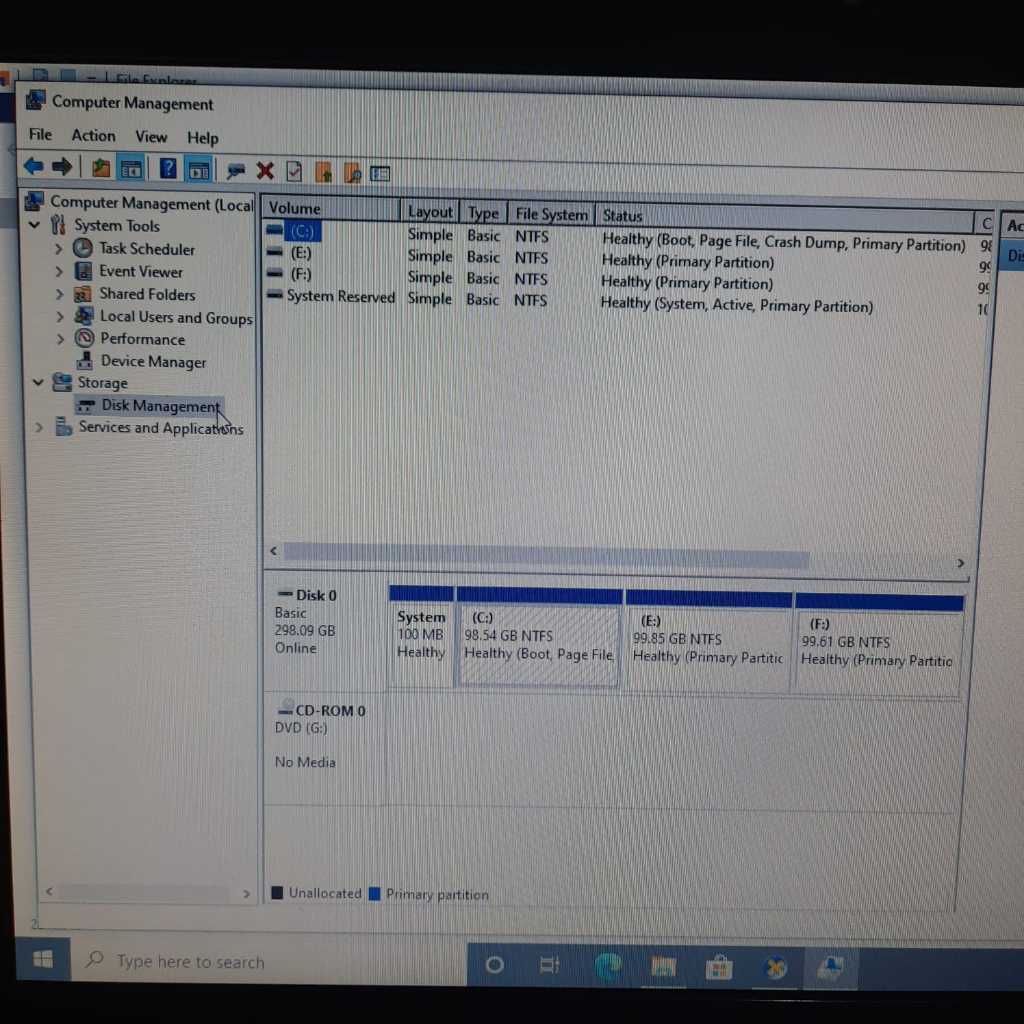
Task: Click the Forward arrow toolbar icon
Action: 62,167
